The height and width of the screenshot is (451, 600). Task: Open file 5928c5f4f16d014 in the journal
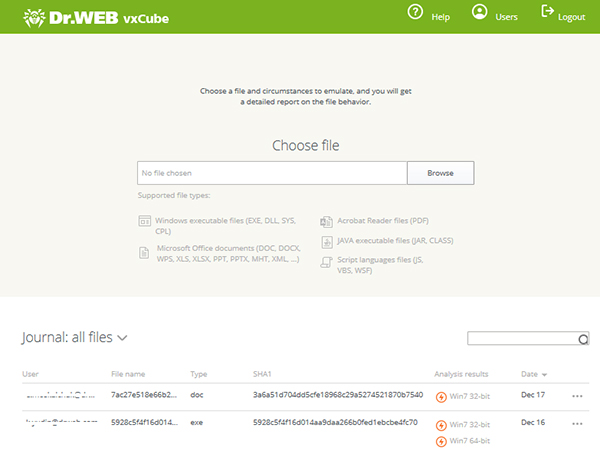[x=144, y=423]
